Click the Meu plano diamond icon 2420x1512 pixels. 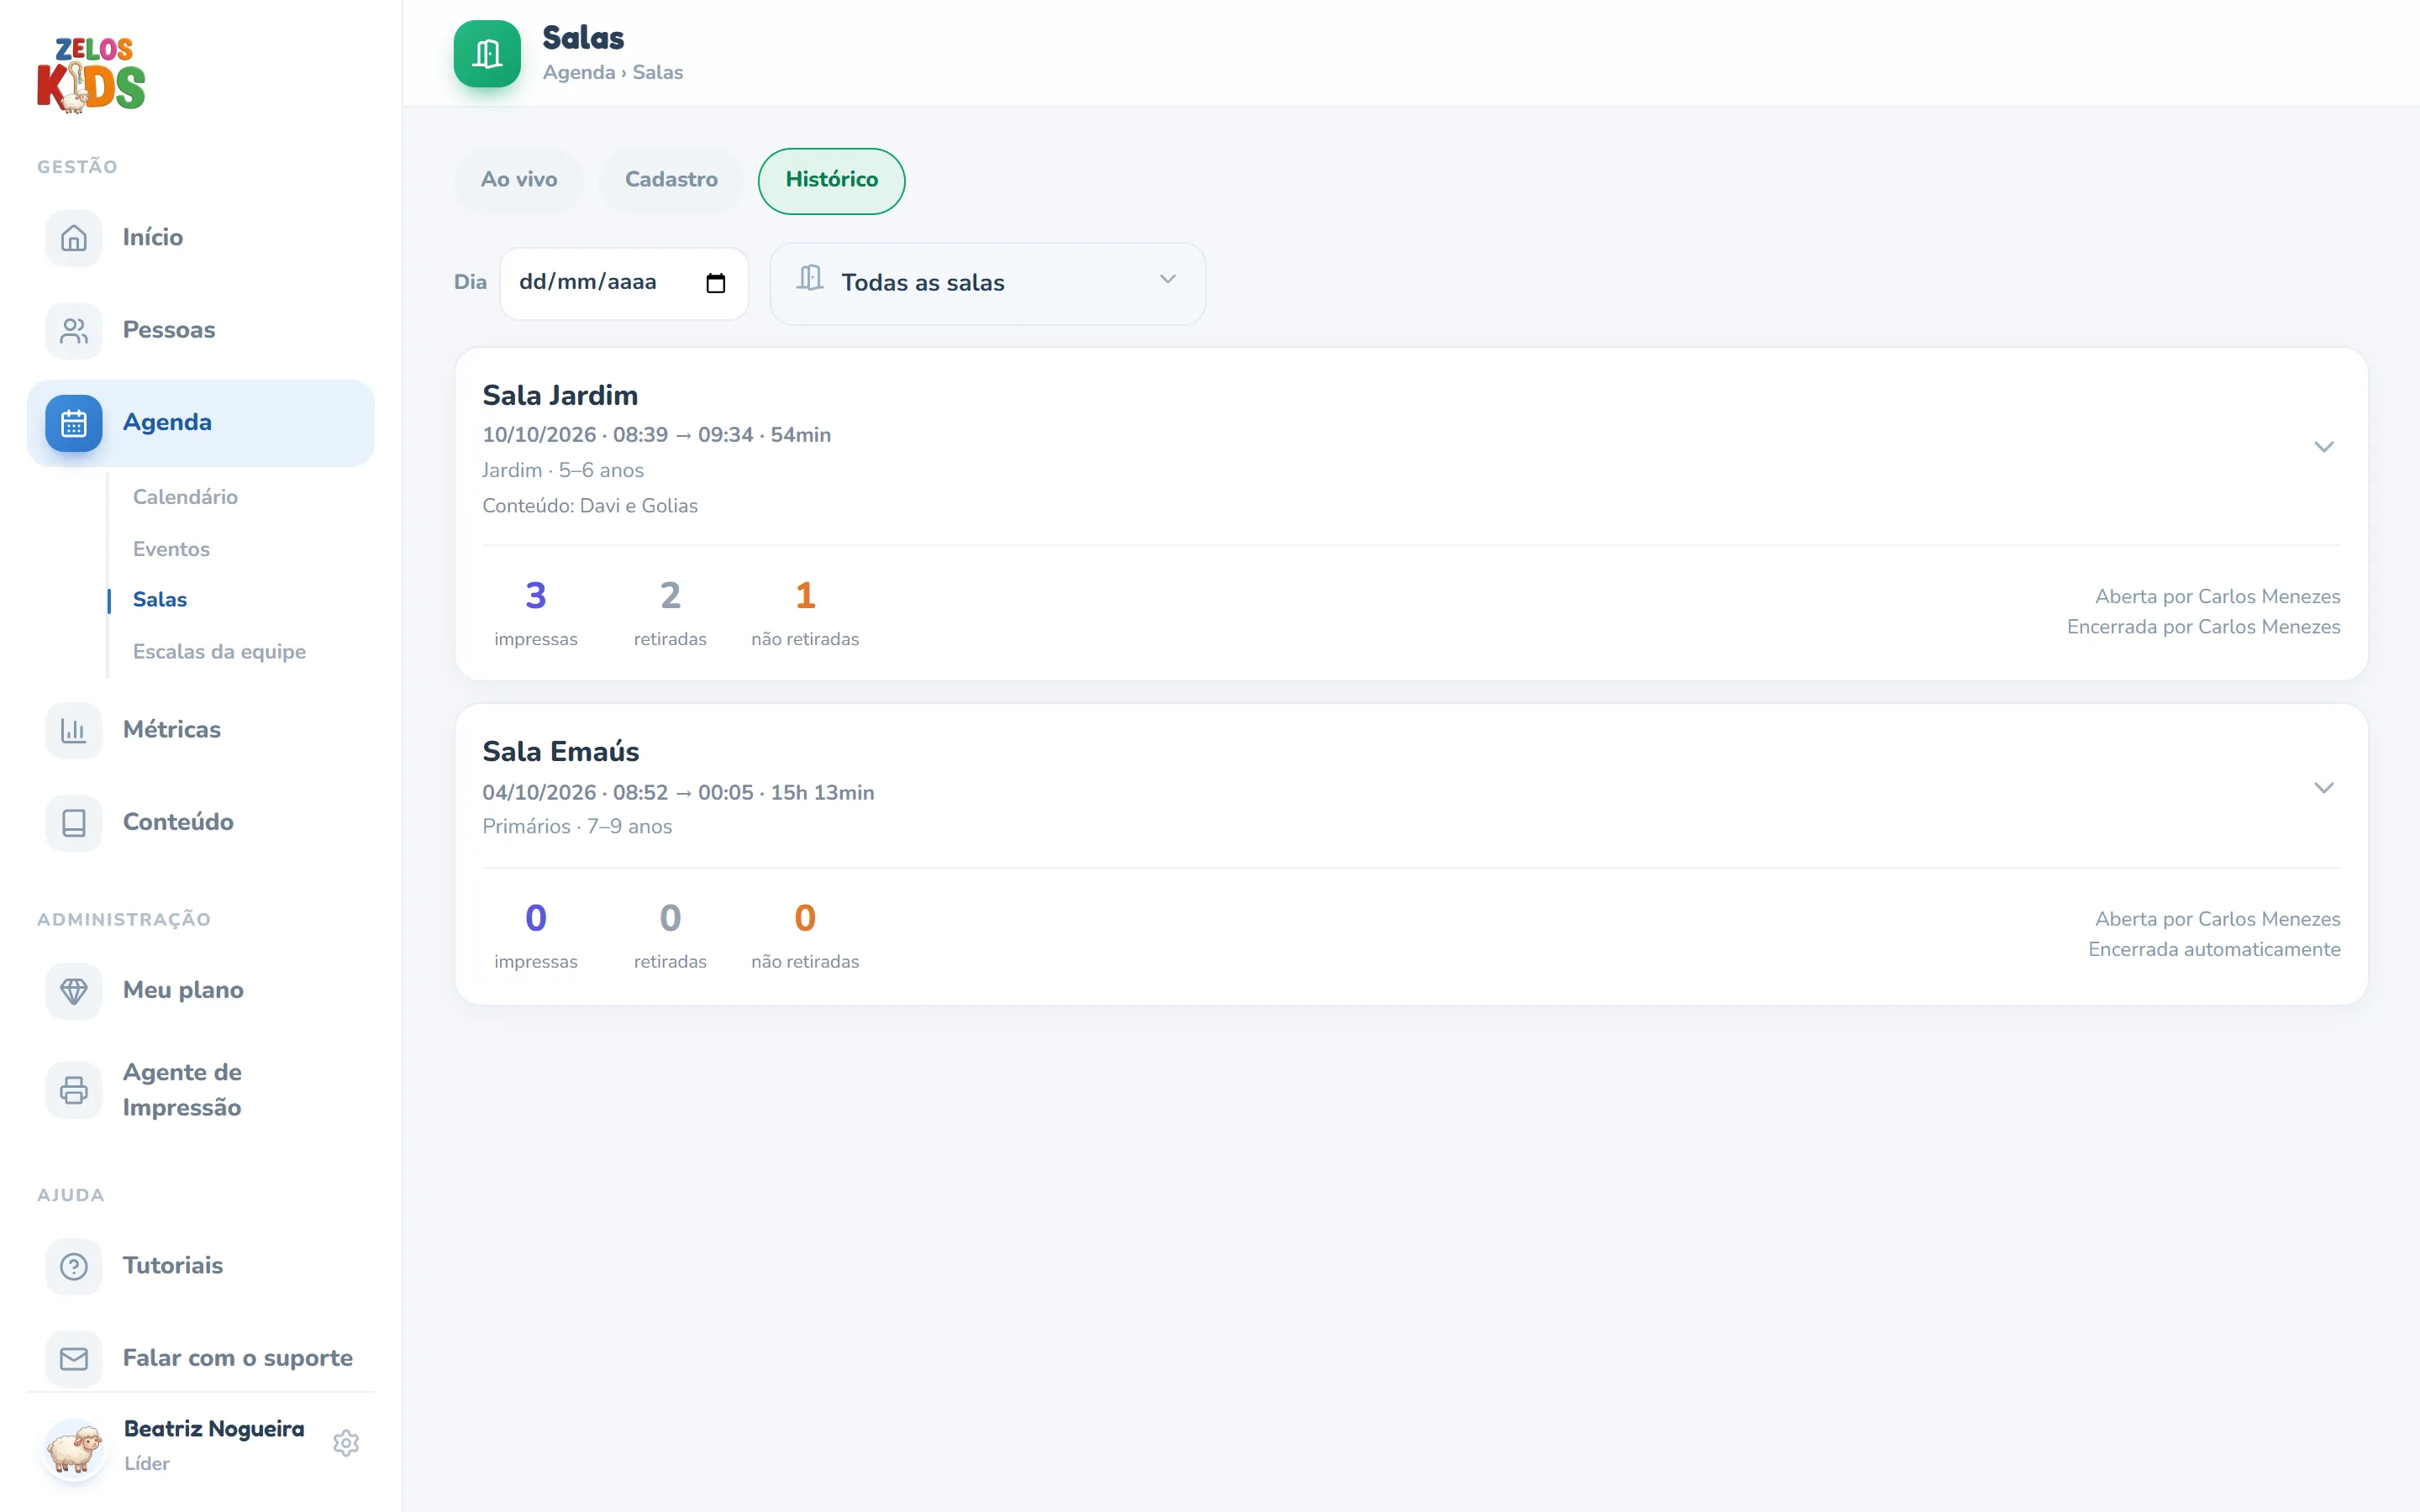pos(74,990)
